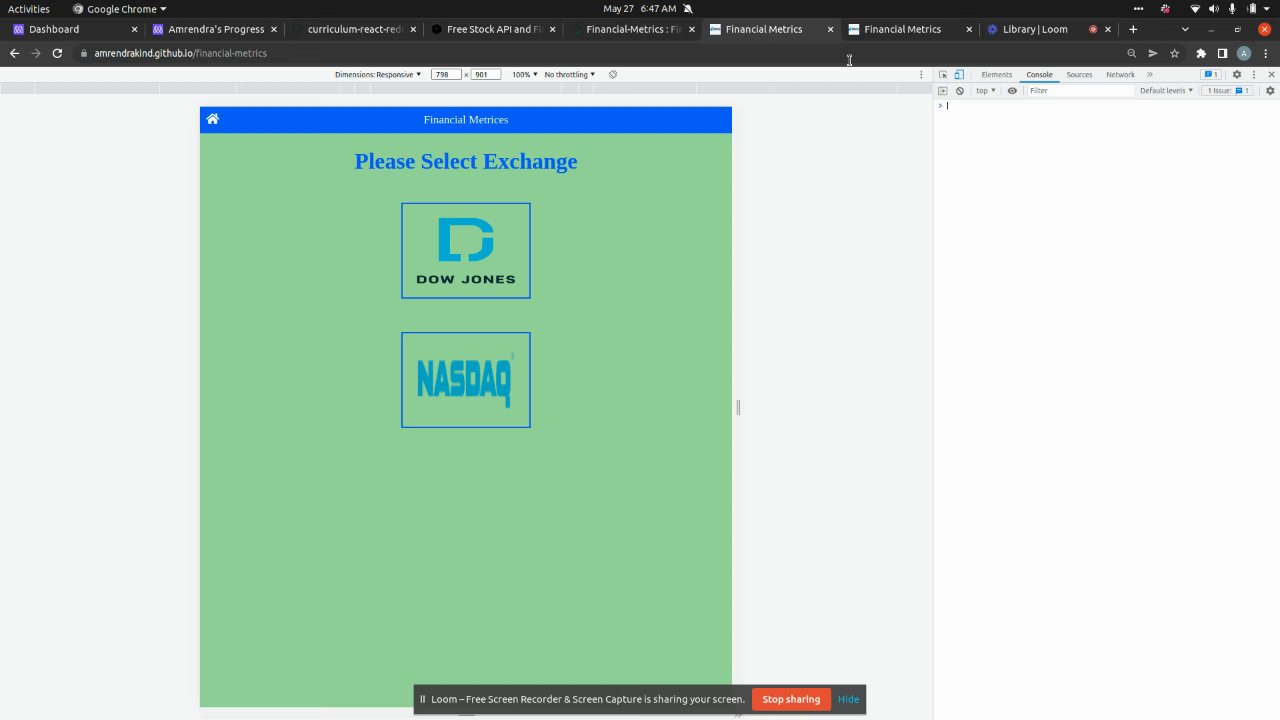This screenshot has height=720, width=1280.
Task: Open the Ubuntu Activities overview
Action: pyautogui.click(x=28, y=9)
